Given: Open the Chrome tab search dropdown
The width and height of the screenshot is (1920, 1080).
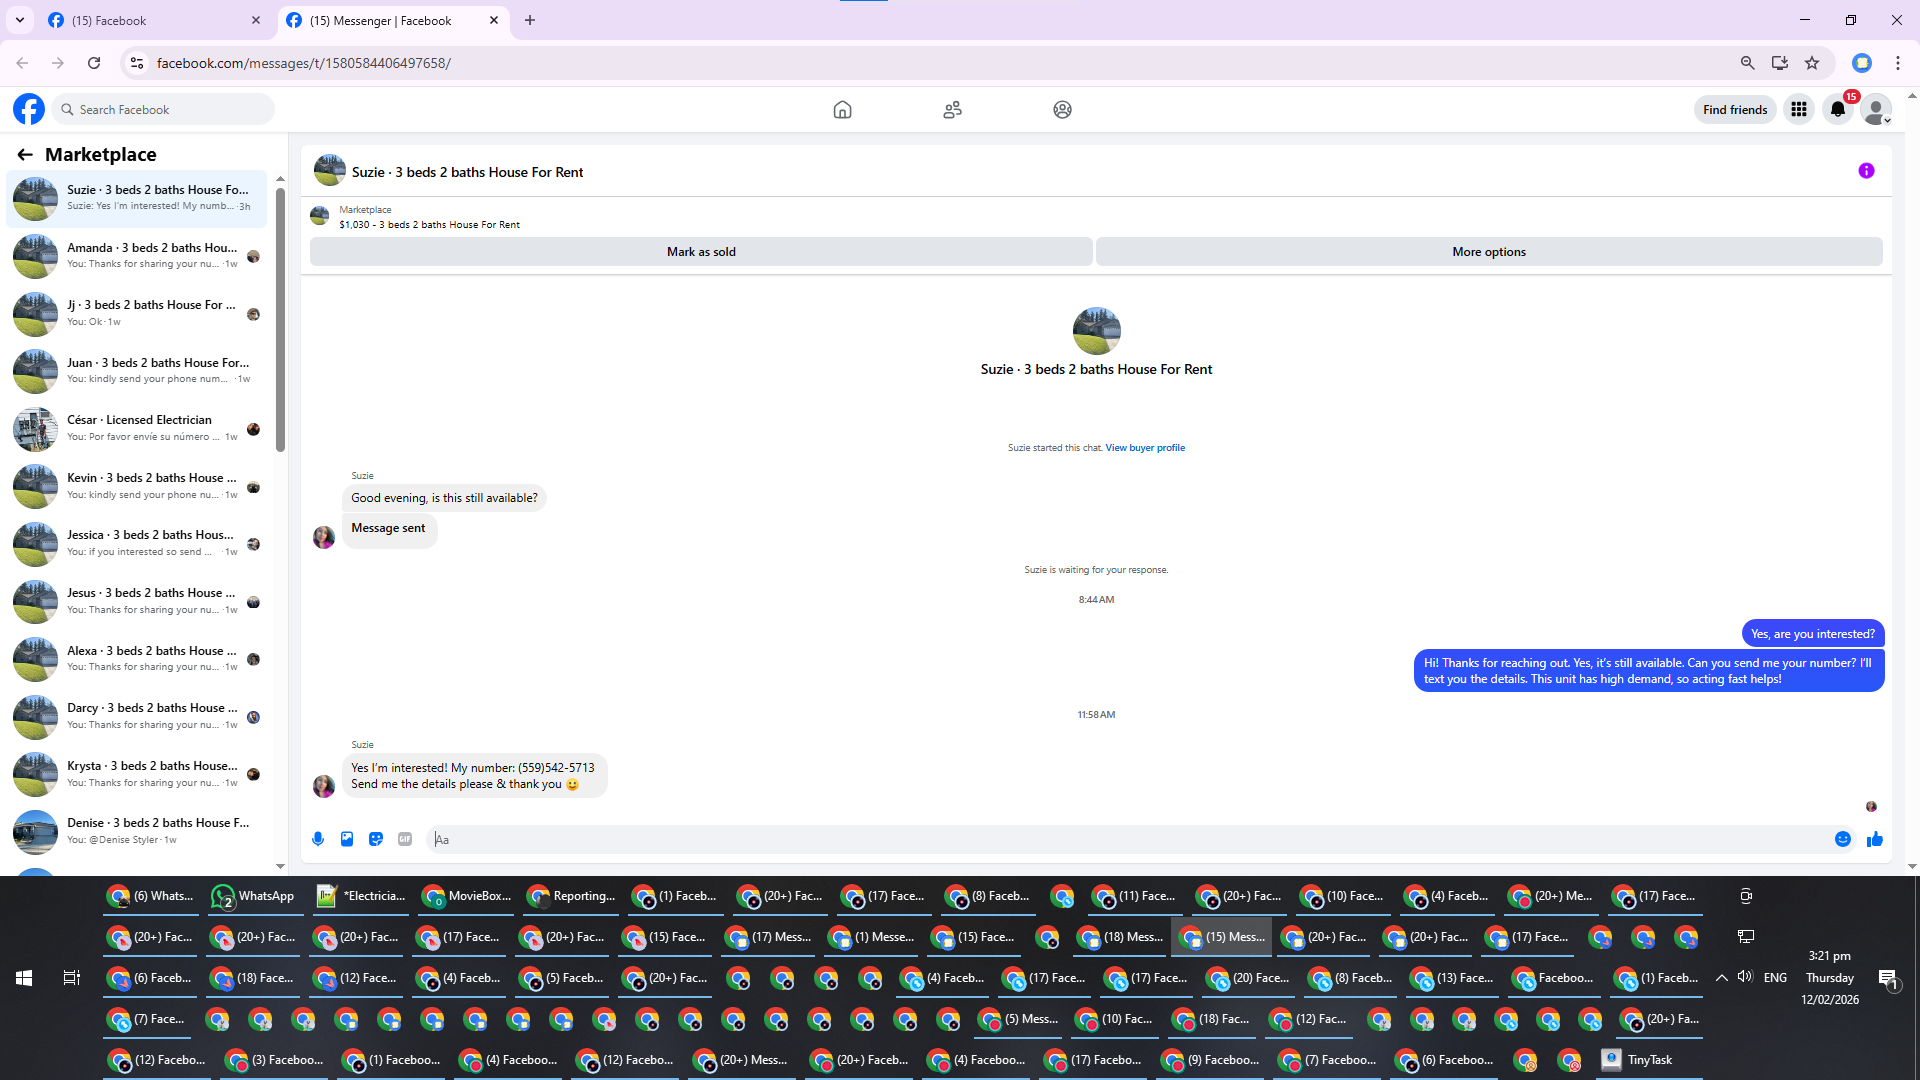Looking at the screenshot, I should pos(20,20).
